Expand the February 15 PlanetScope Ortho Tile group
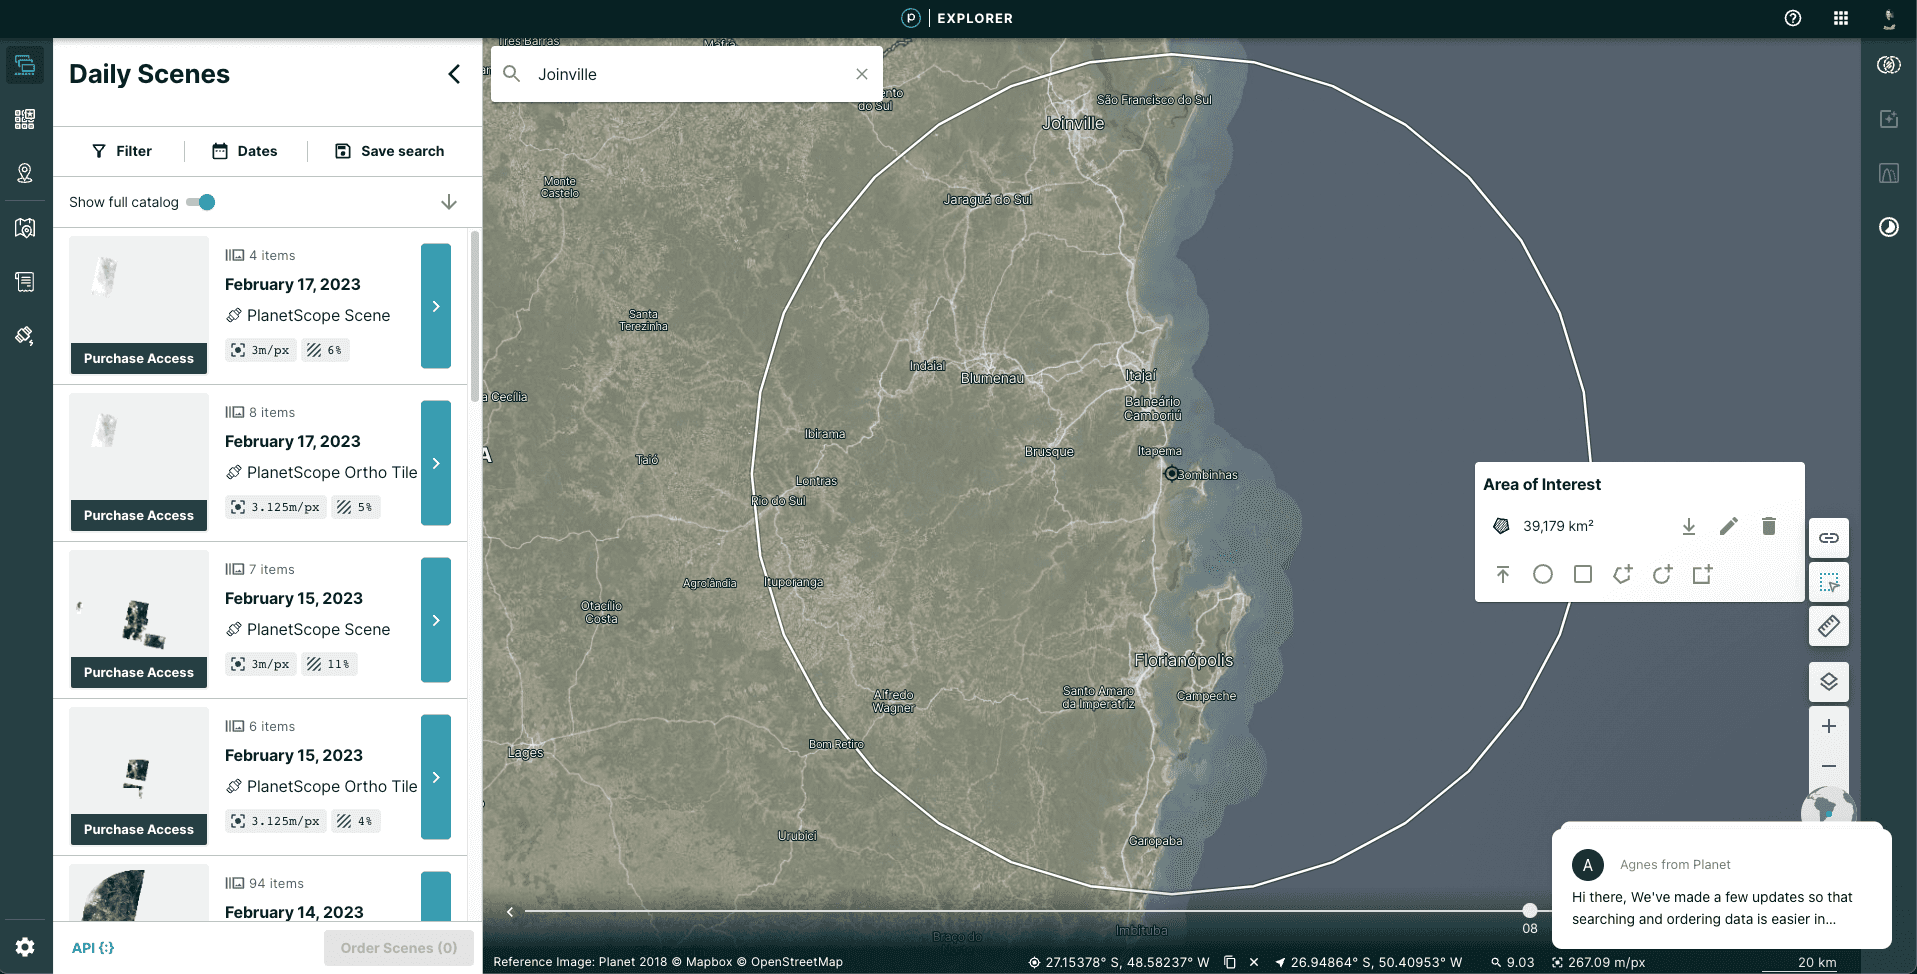This screenshot has width=1917, height=974. pos(436,777)
